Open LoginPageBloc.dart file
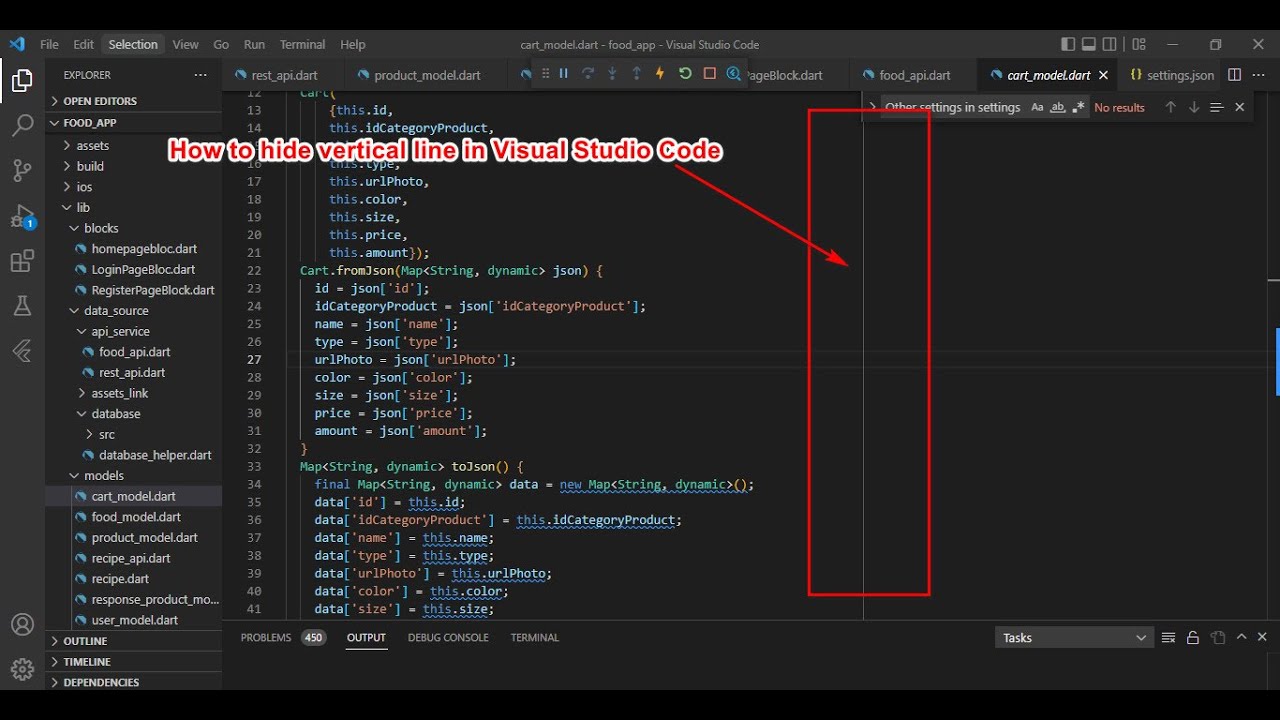 (134, 269)
